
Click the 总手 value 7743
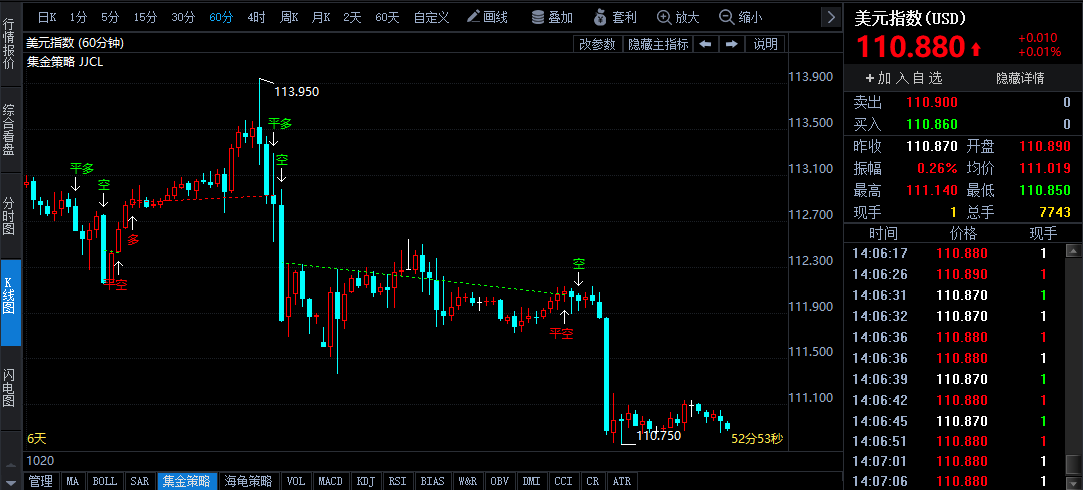1055,211
